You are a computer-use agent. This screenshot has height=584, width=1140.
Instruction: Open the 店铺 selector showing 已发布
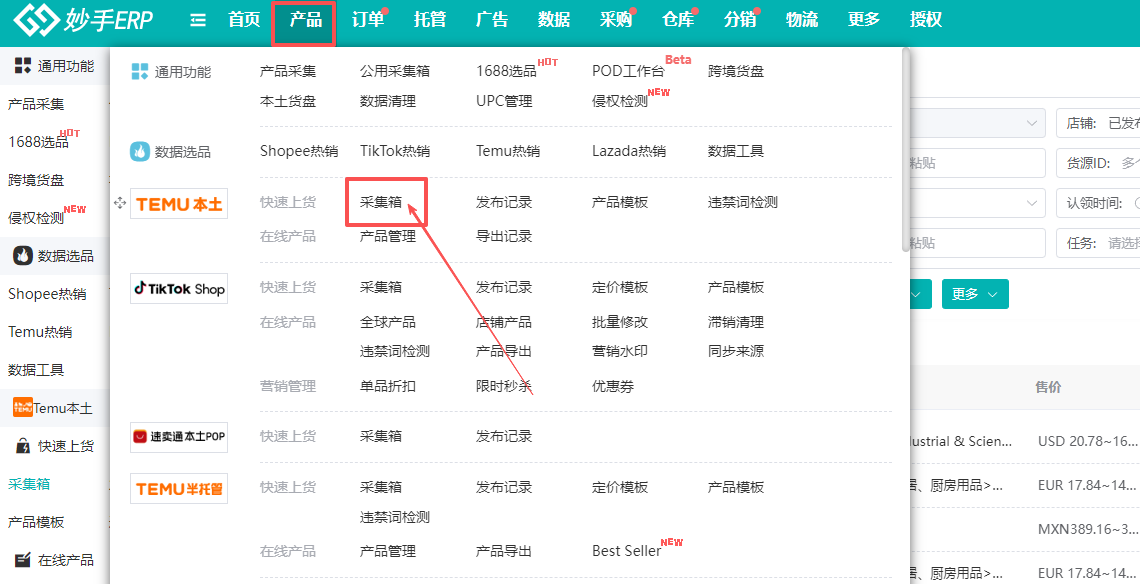(1098, 123)
